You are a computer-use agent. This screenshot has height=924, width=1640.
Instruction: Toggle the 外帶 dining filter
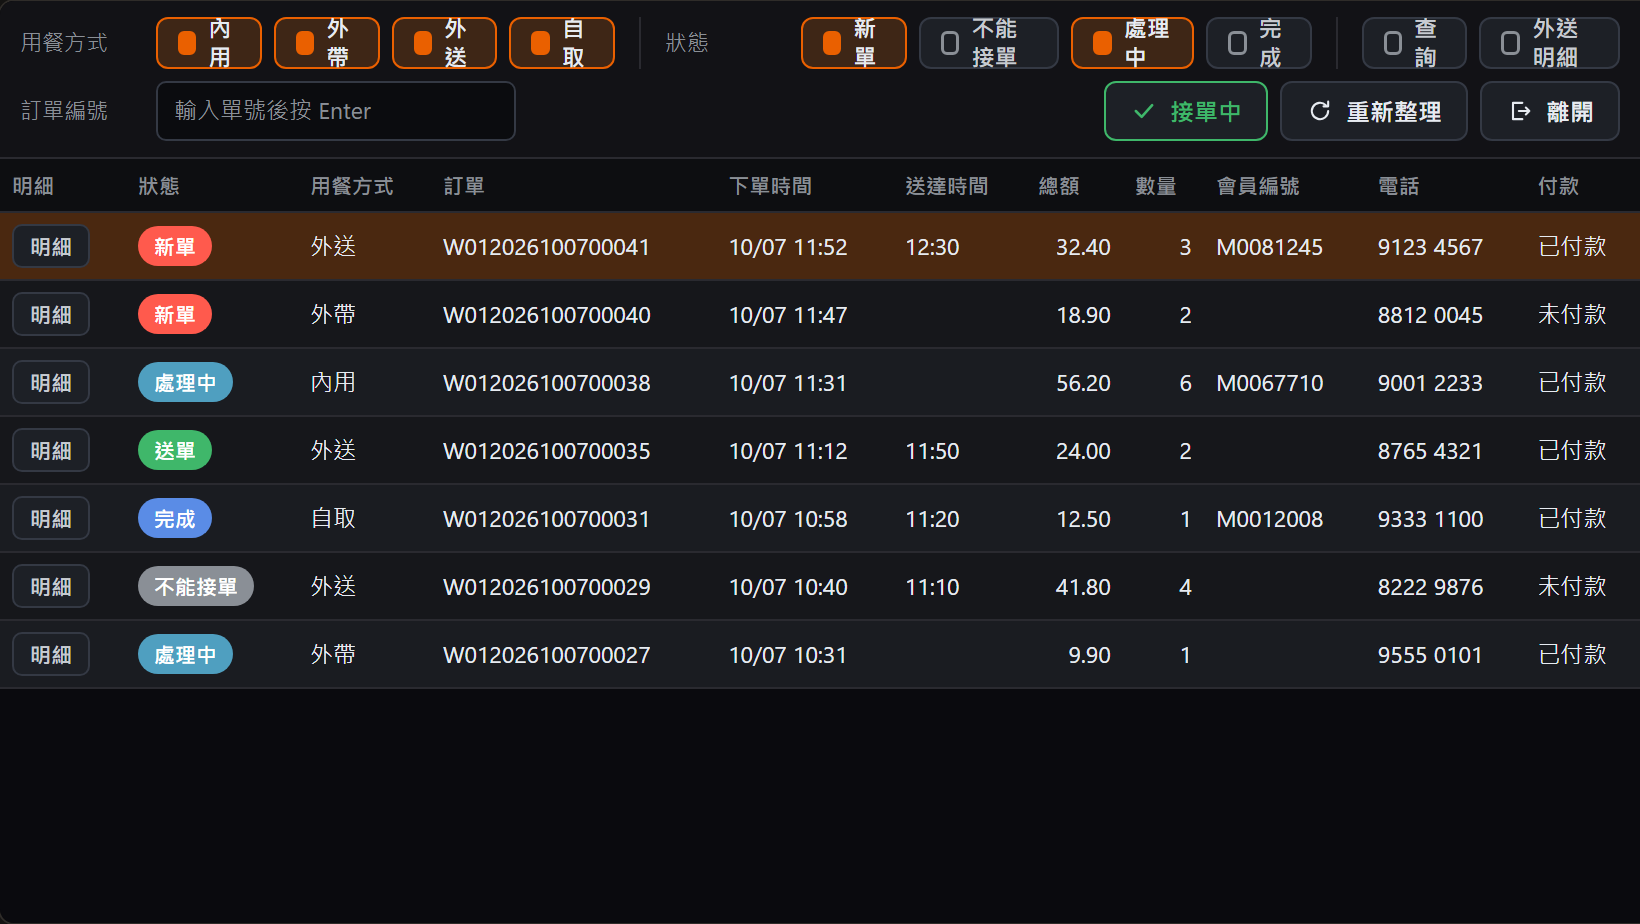(326, 43)
